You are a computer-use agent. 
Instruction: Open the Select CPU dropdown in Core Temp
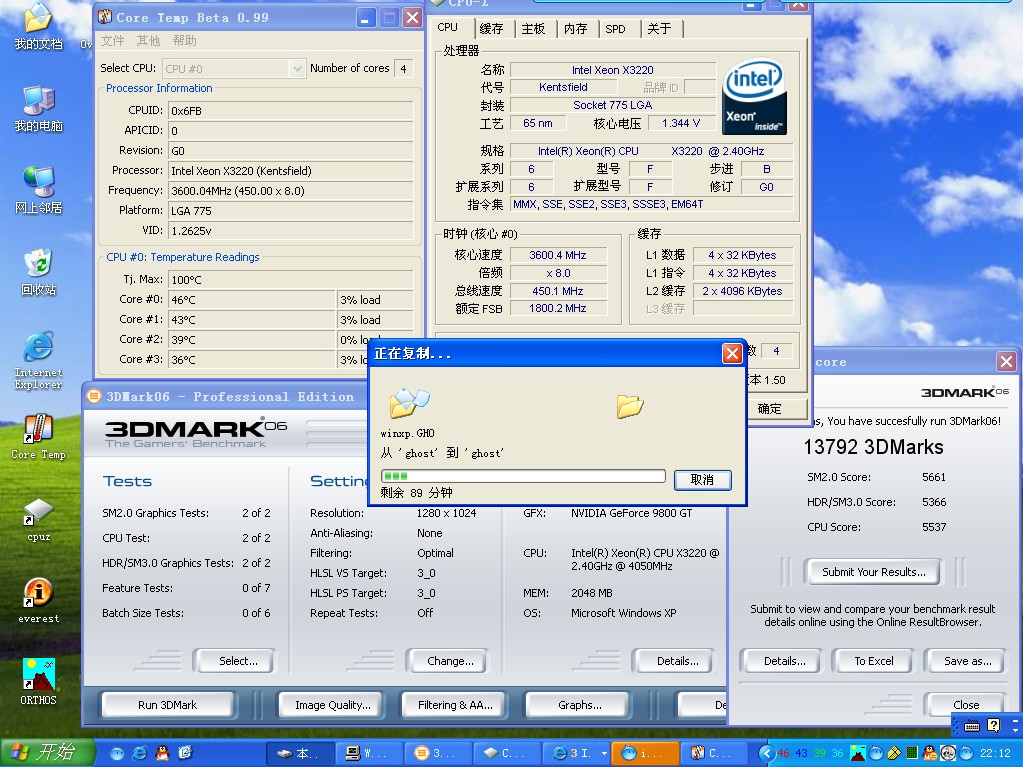(x=297, y=68)
